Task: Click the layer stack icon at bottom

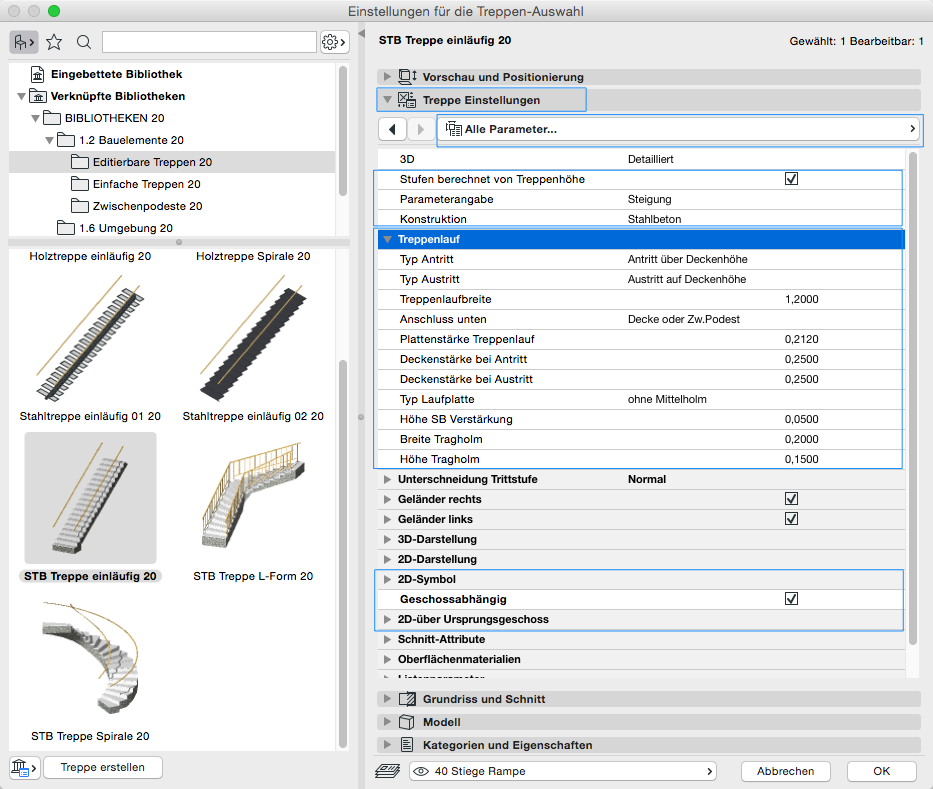Action: pos(389,771)
